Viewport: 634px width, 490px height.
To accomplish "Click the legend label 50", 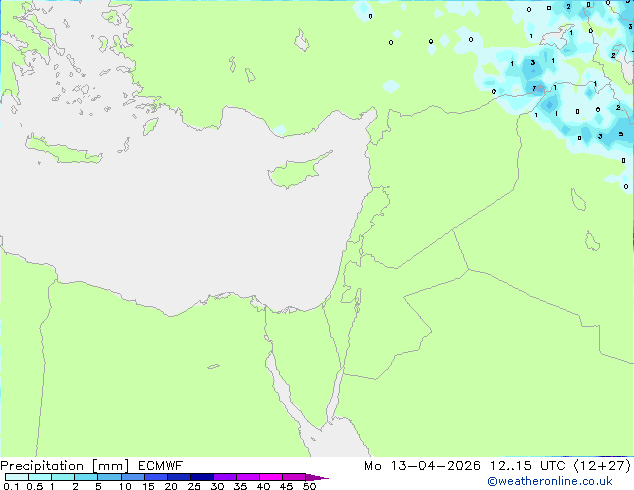I will [x=310, y=486].
